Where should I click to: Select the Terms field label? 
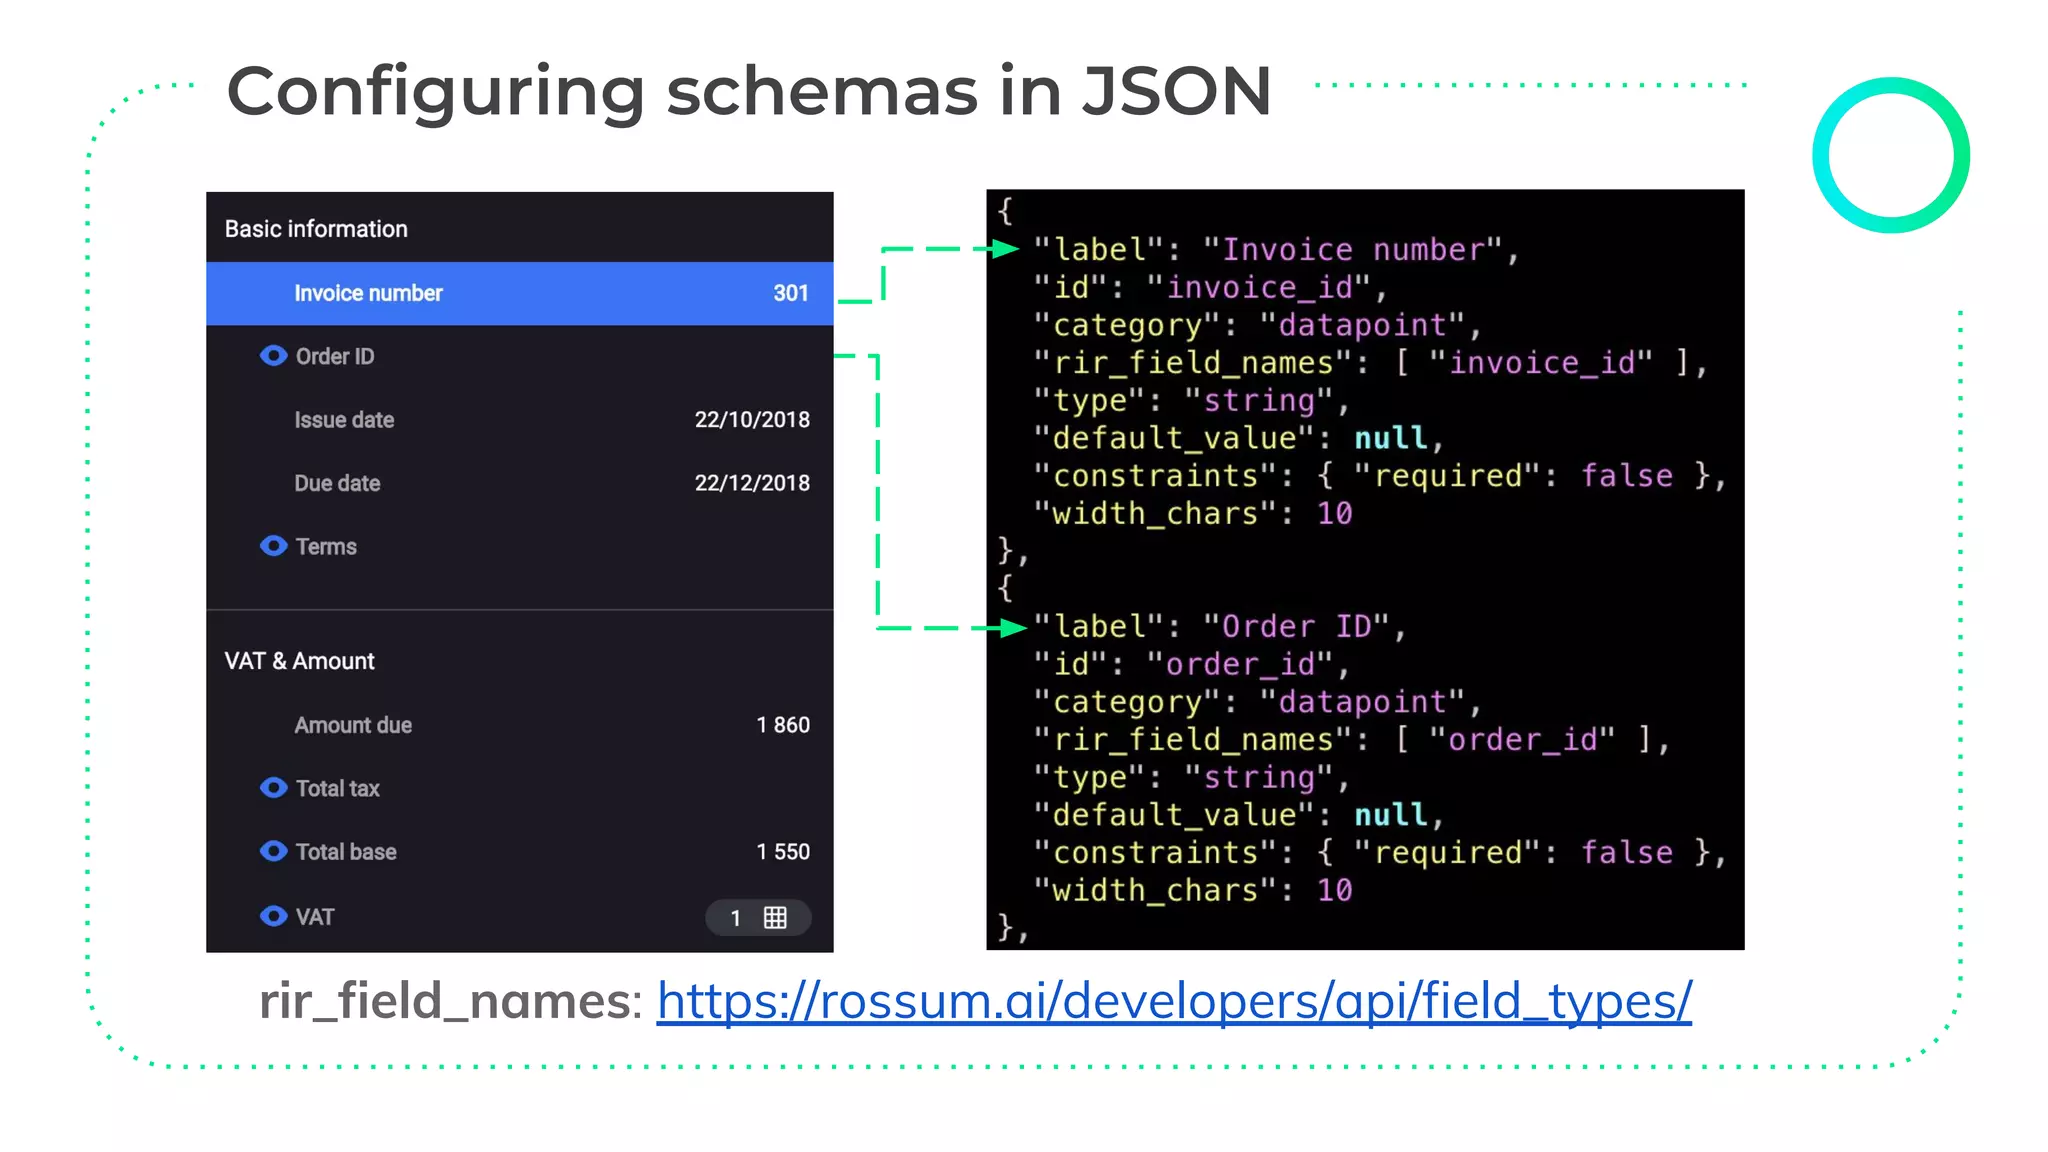(x=326, y=546)
